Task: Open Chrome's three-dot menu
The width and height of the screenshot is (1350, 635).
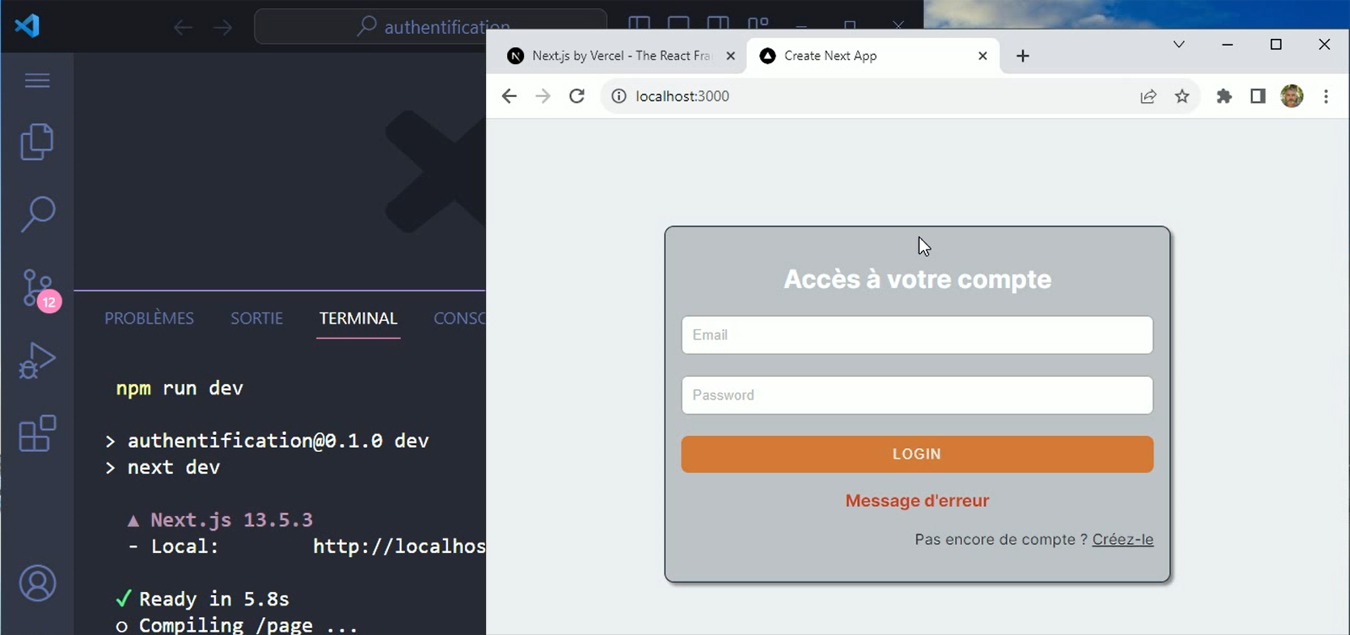Action: (1326, 96)
